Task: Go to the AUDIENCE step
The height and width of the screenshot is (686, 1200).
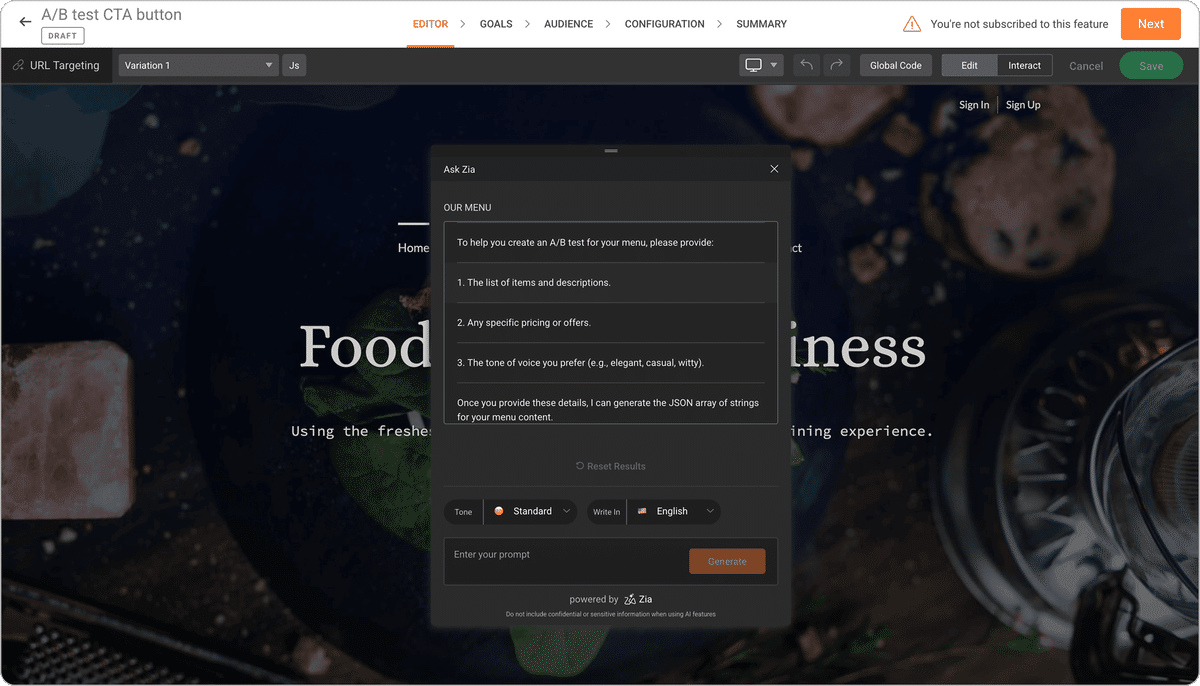Action: pos(568,24)
